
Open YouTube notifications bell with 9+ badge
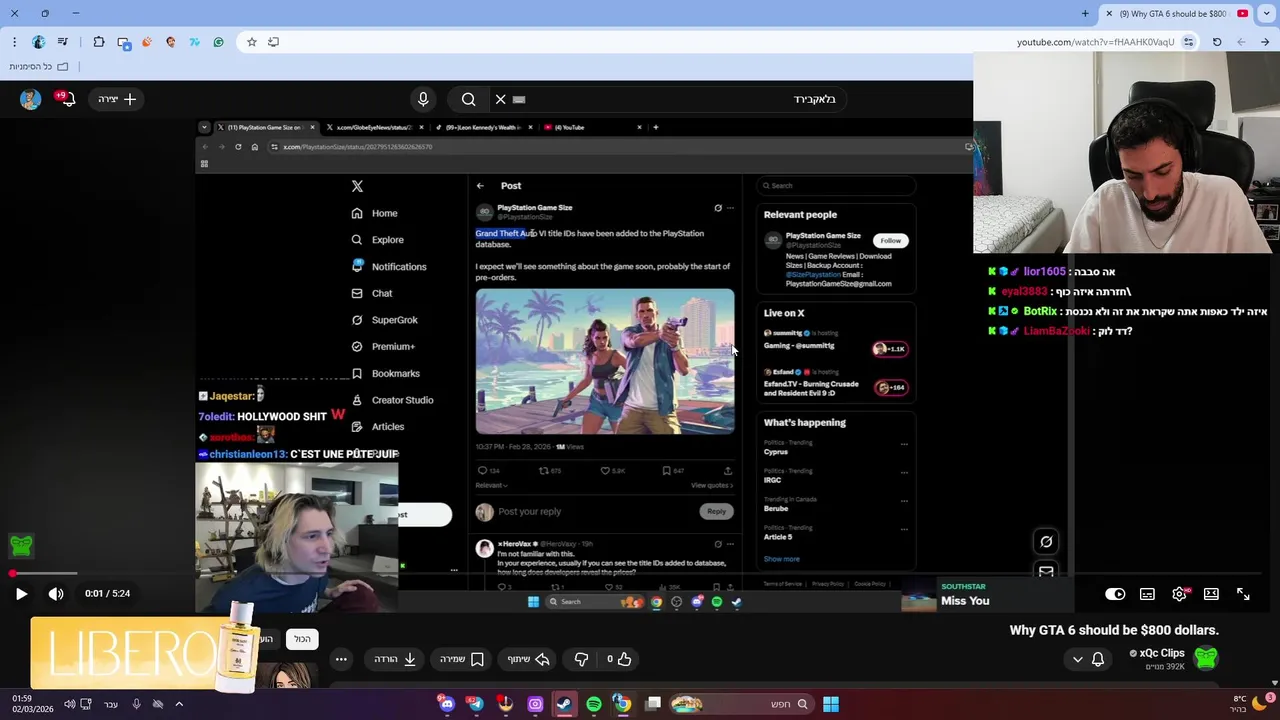66,99
